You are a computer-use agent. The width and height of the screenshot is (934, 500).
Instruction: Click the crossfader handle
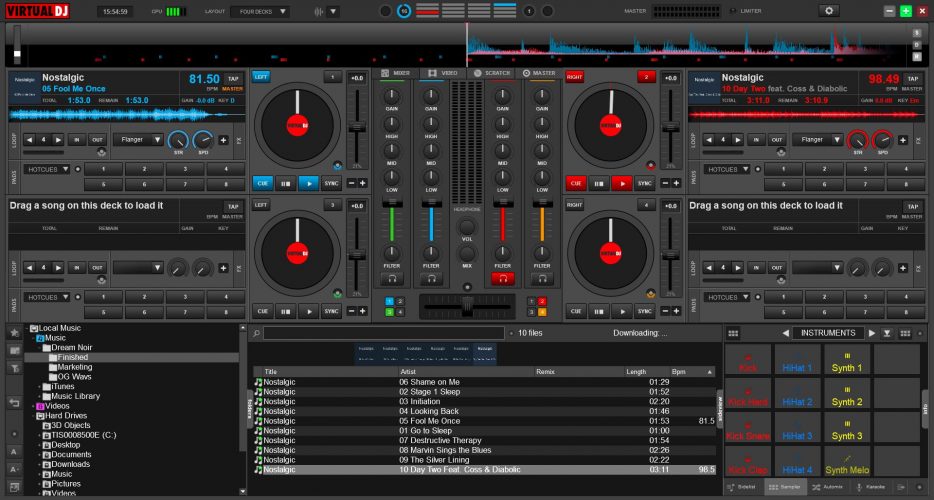click(x=467, y=307)
